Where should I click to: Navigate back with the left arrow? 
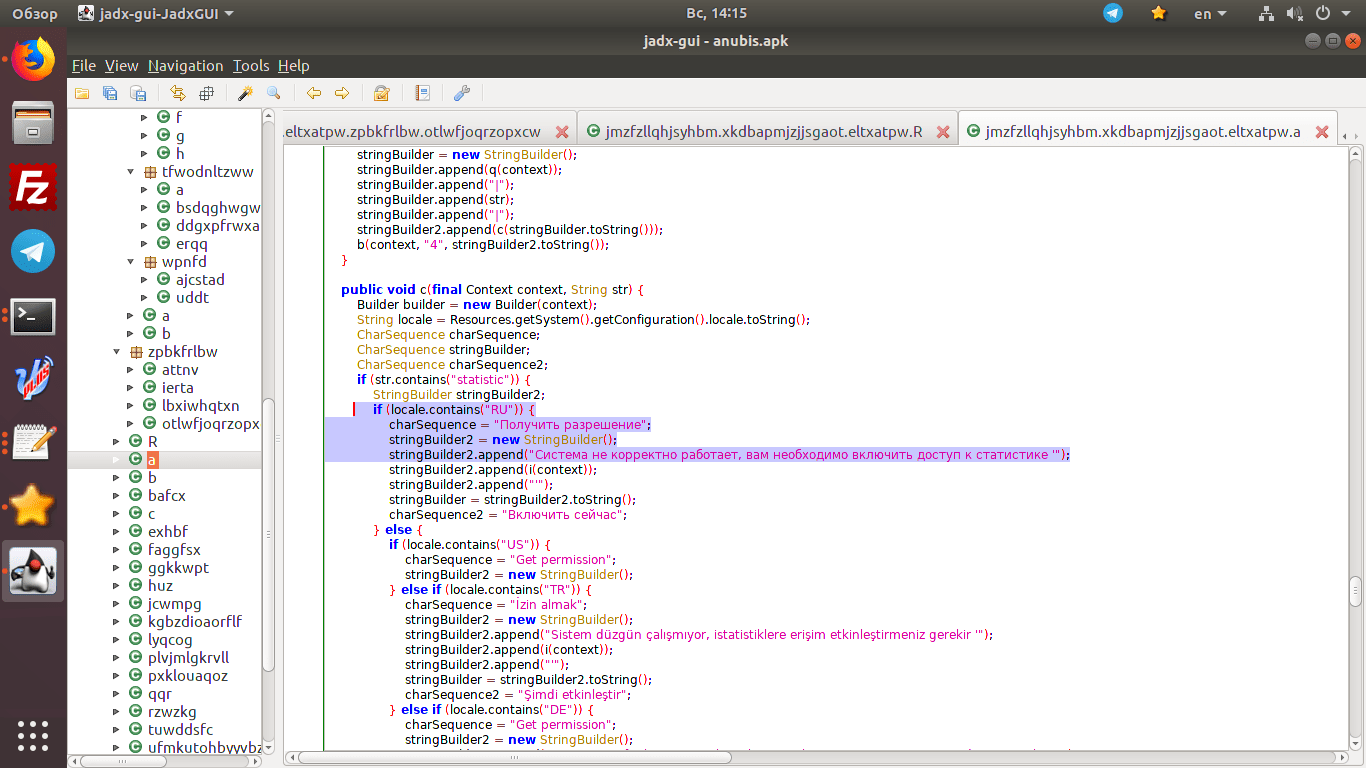[314, 93]
